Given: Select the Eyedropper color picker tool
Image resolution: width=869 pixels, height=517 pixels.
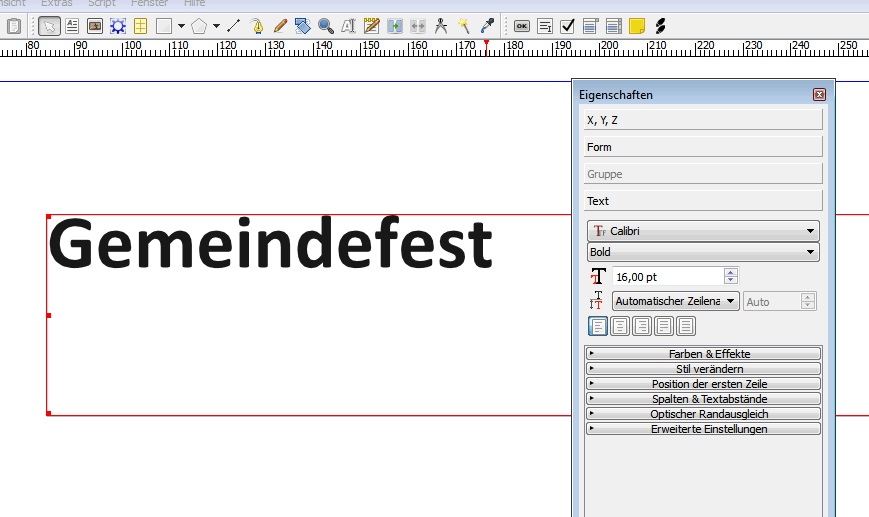Looking at the screenshot, I should tap(487, 26).
